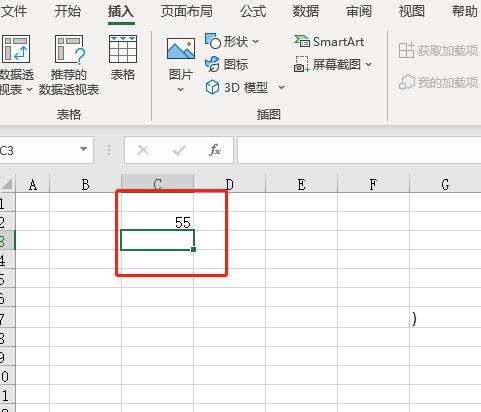Select column B header
The width and height of the screenshot is (481, 412).
point(85,184)
